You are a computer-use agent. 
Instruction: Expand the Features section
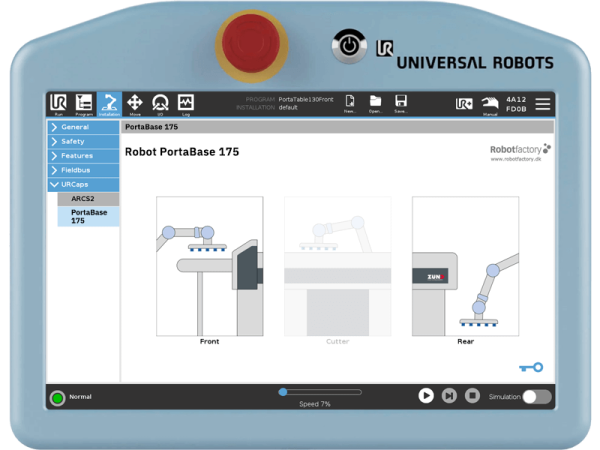click(x=83, y=156)
